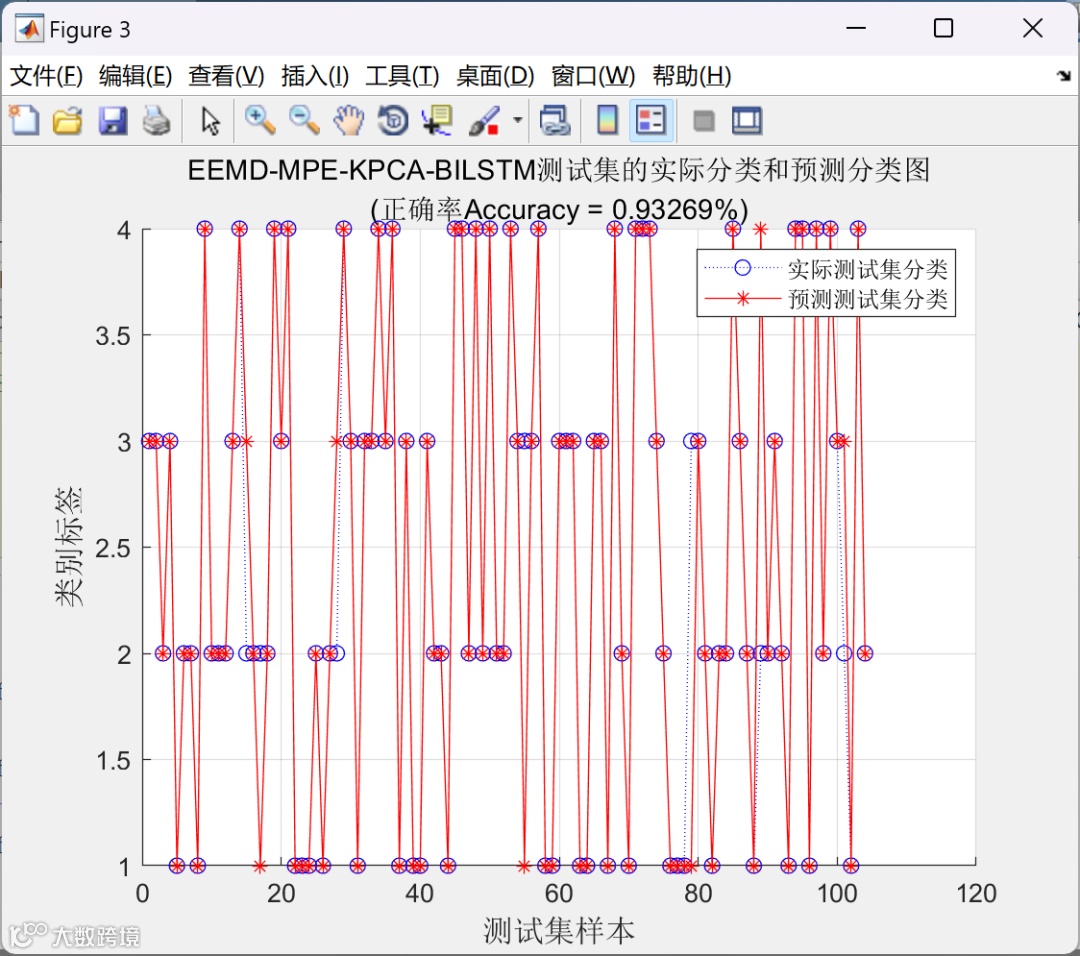Select the Edit Plot arrow tool
The width and height of the screenshot is (1080, 956).
[x=210, y=121]
